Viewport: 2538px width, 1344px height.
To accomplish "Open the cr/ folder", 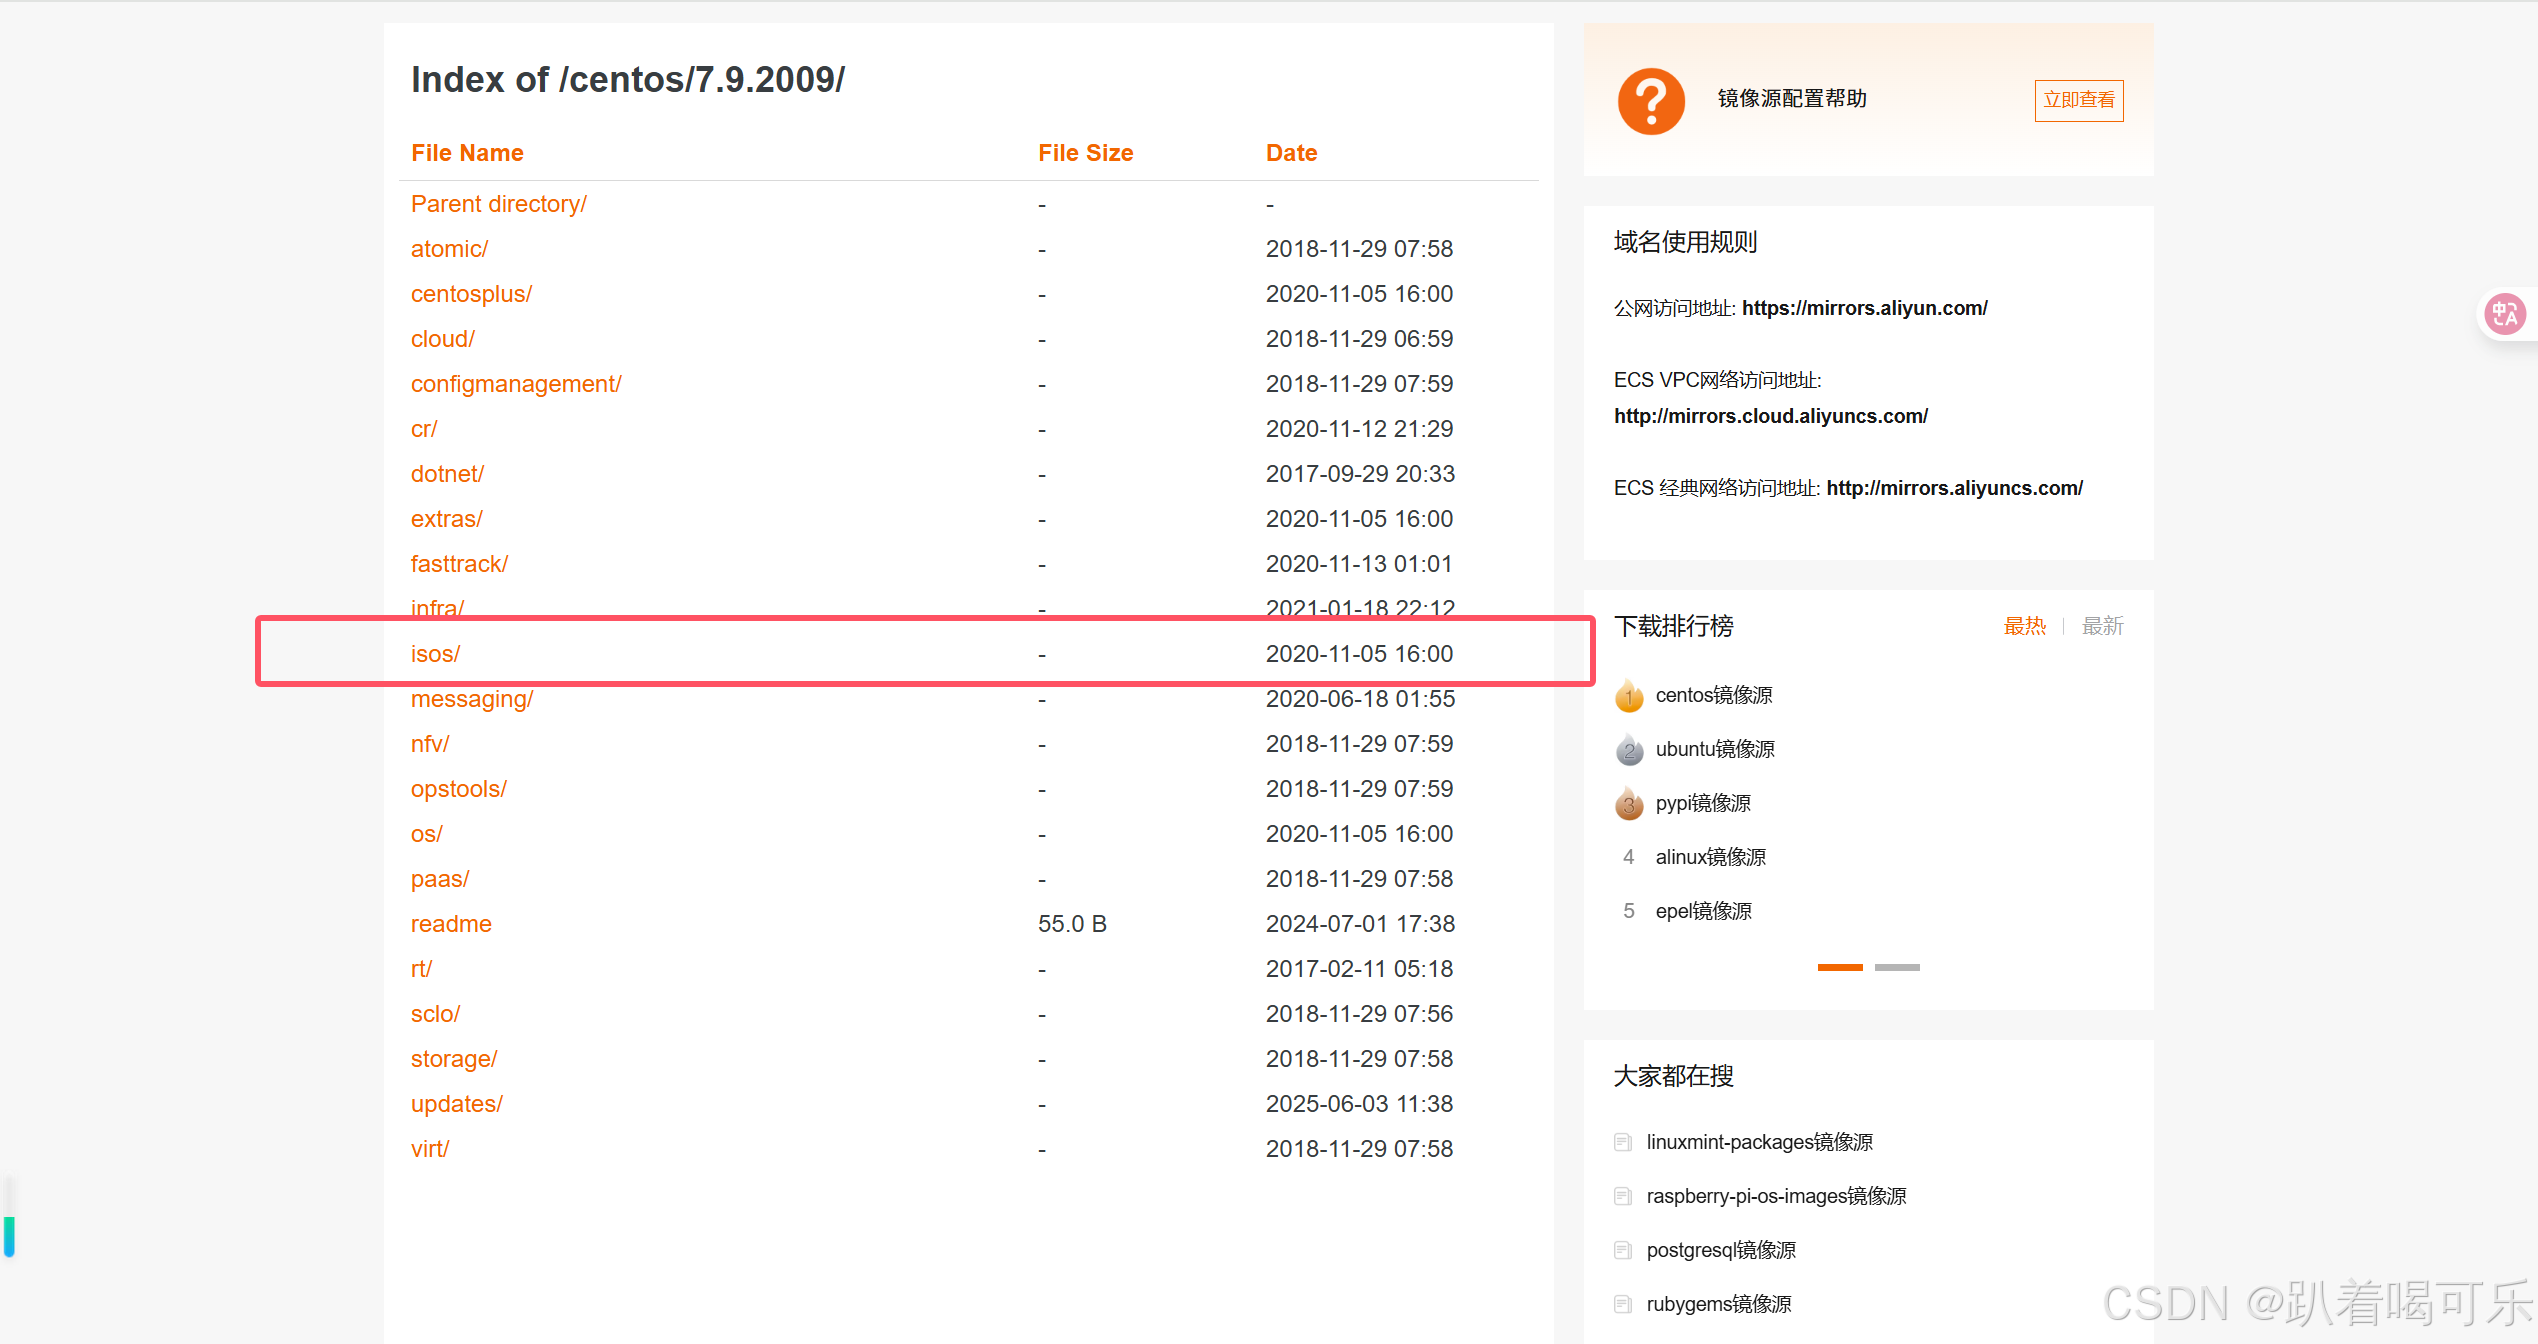I will 424,429.
